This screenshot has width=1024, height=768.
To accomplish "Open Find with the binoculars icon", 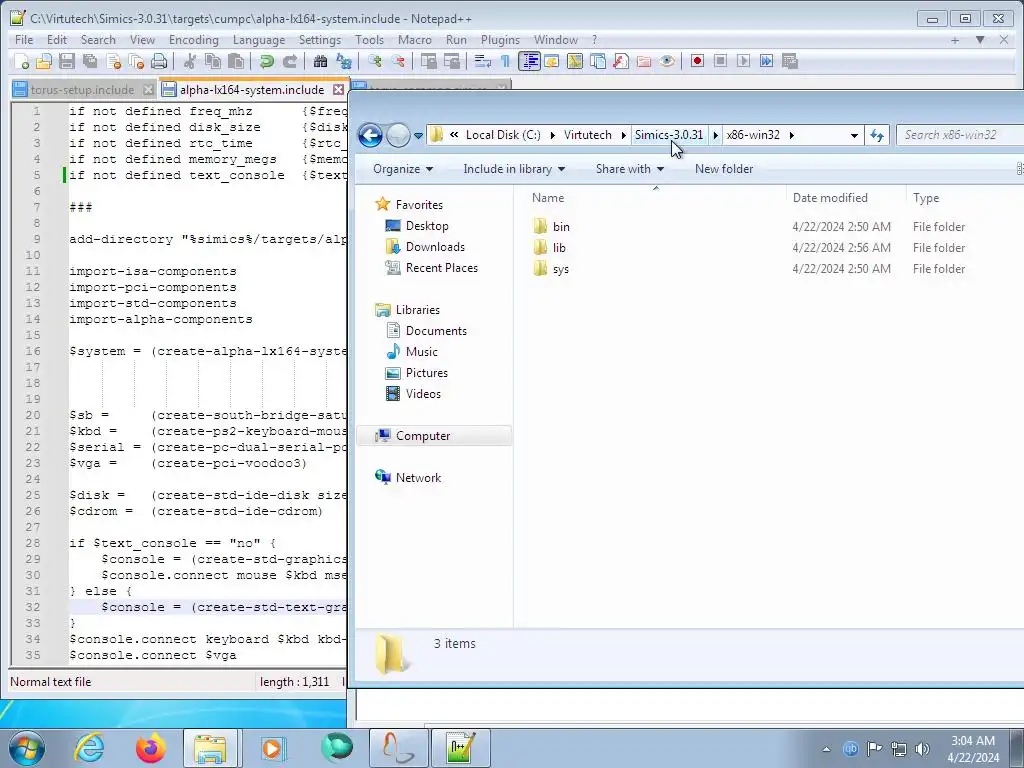I will (320, 61).
